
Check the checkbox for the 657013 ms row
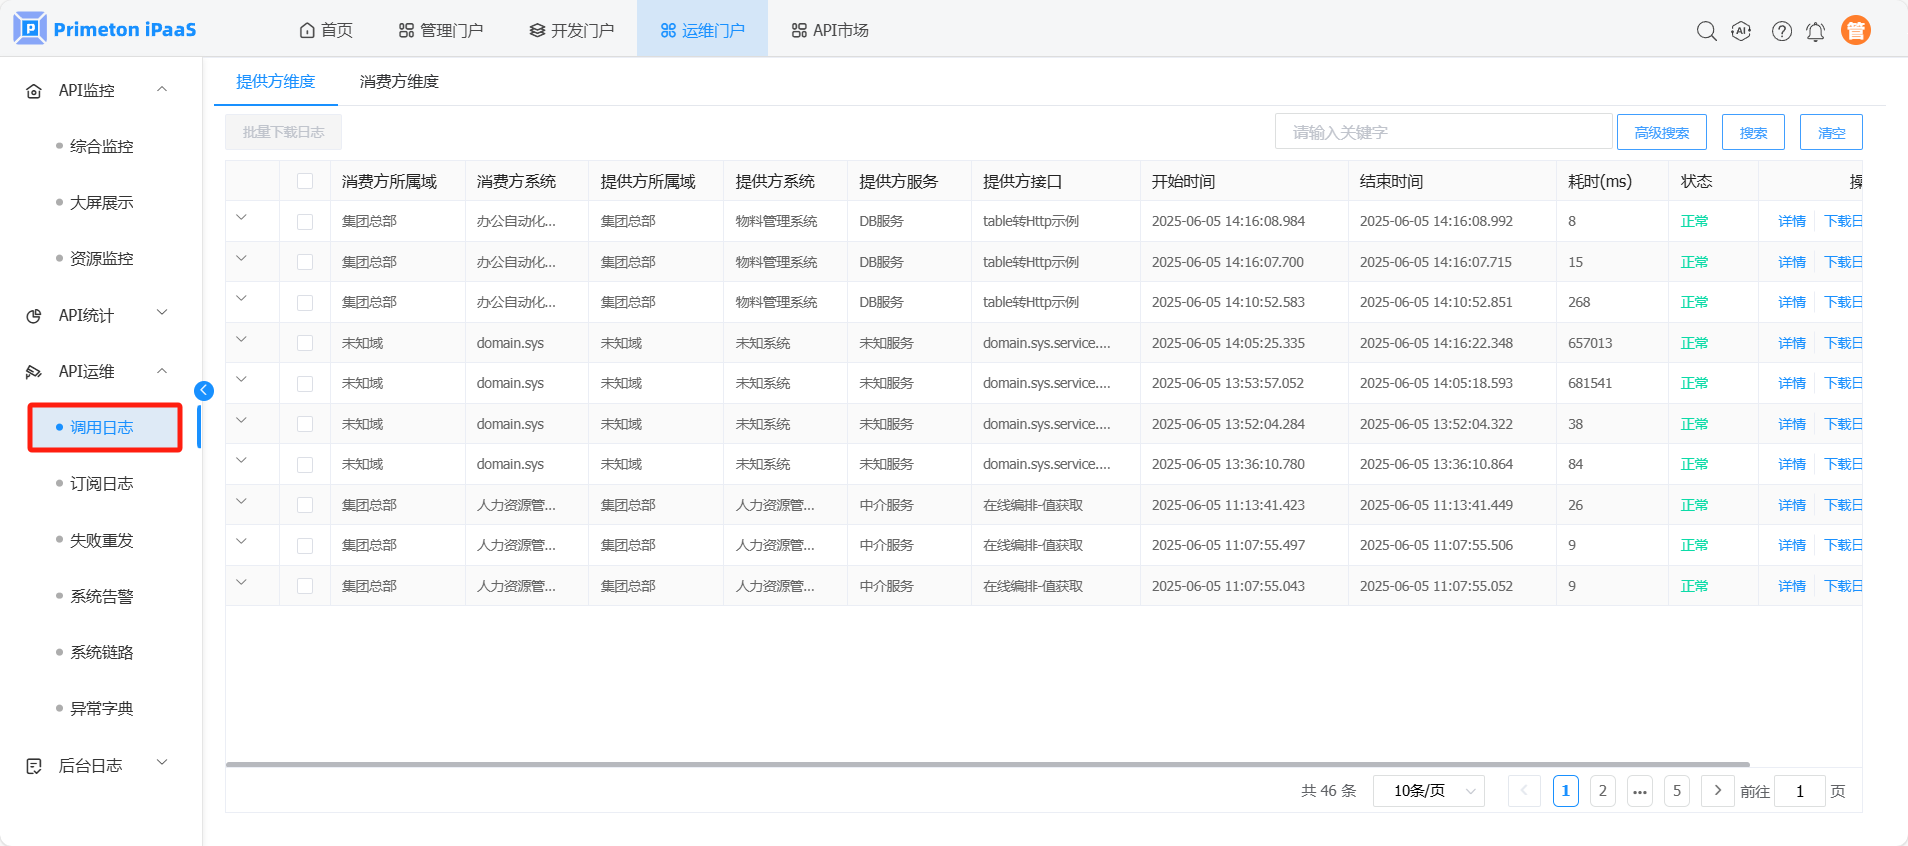click(x=305, y=343)
